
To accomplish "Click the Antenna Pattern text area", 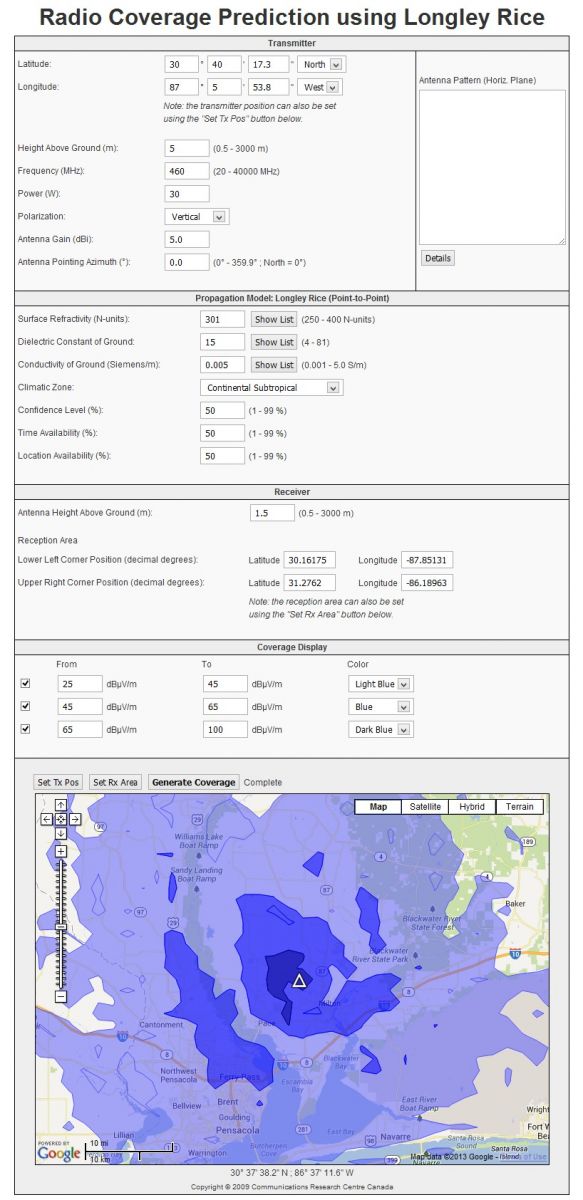I will point(492,167).
